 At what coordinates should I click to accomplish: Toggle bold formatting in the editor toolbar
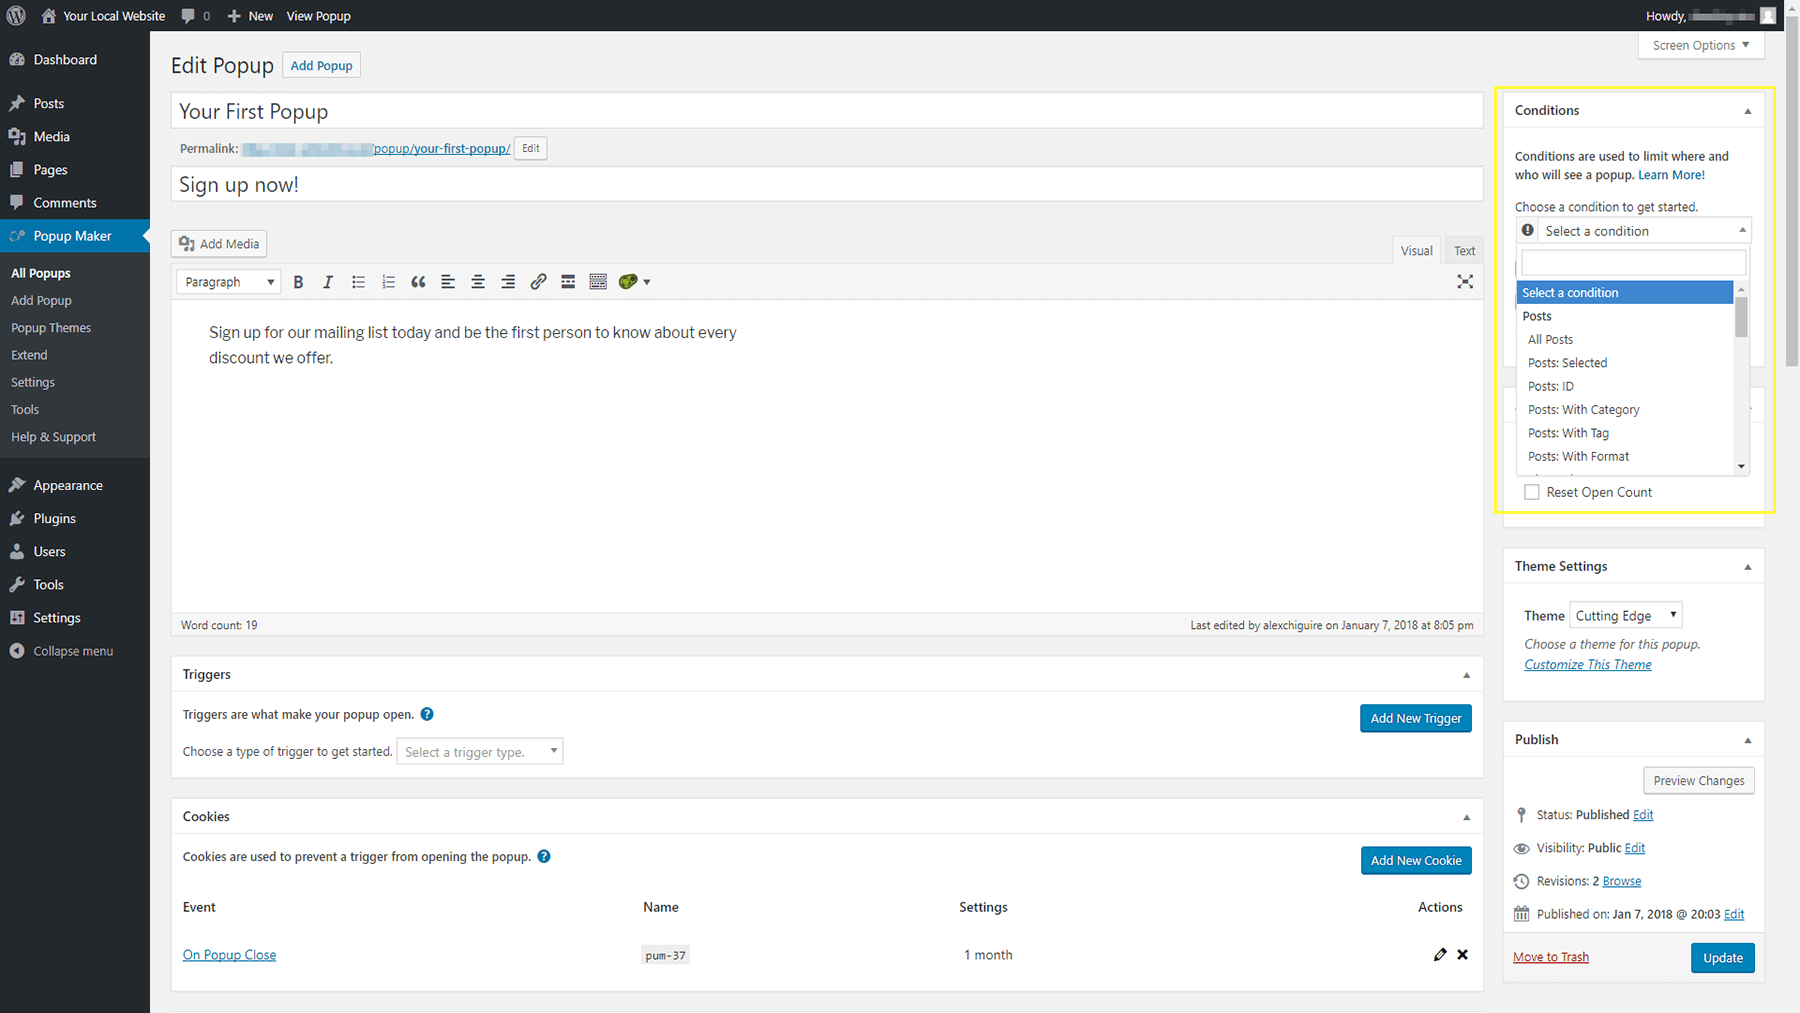point(298,282)
